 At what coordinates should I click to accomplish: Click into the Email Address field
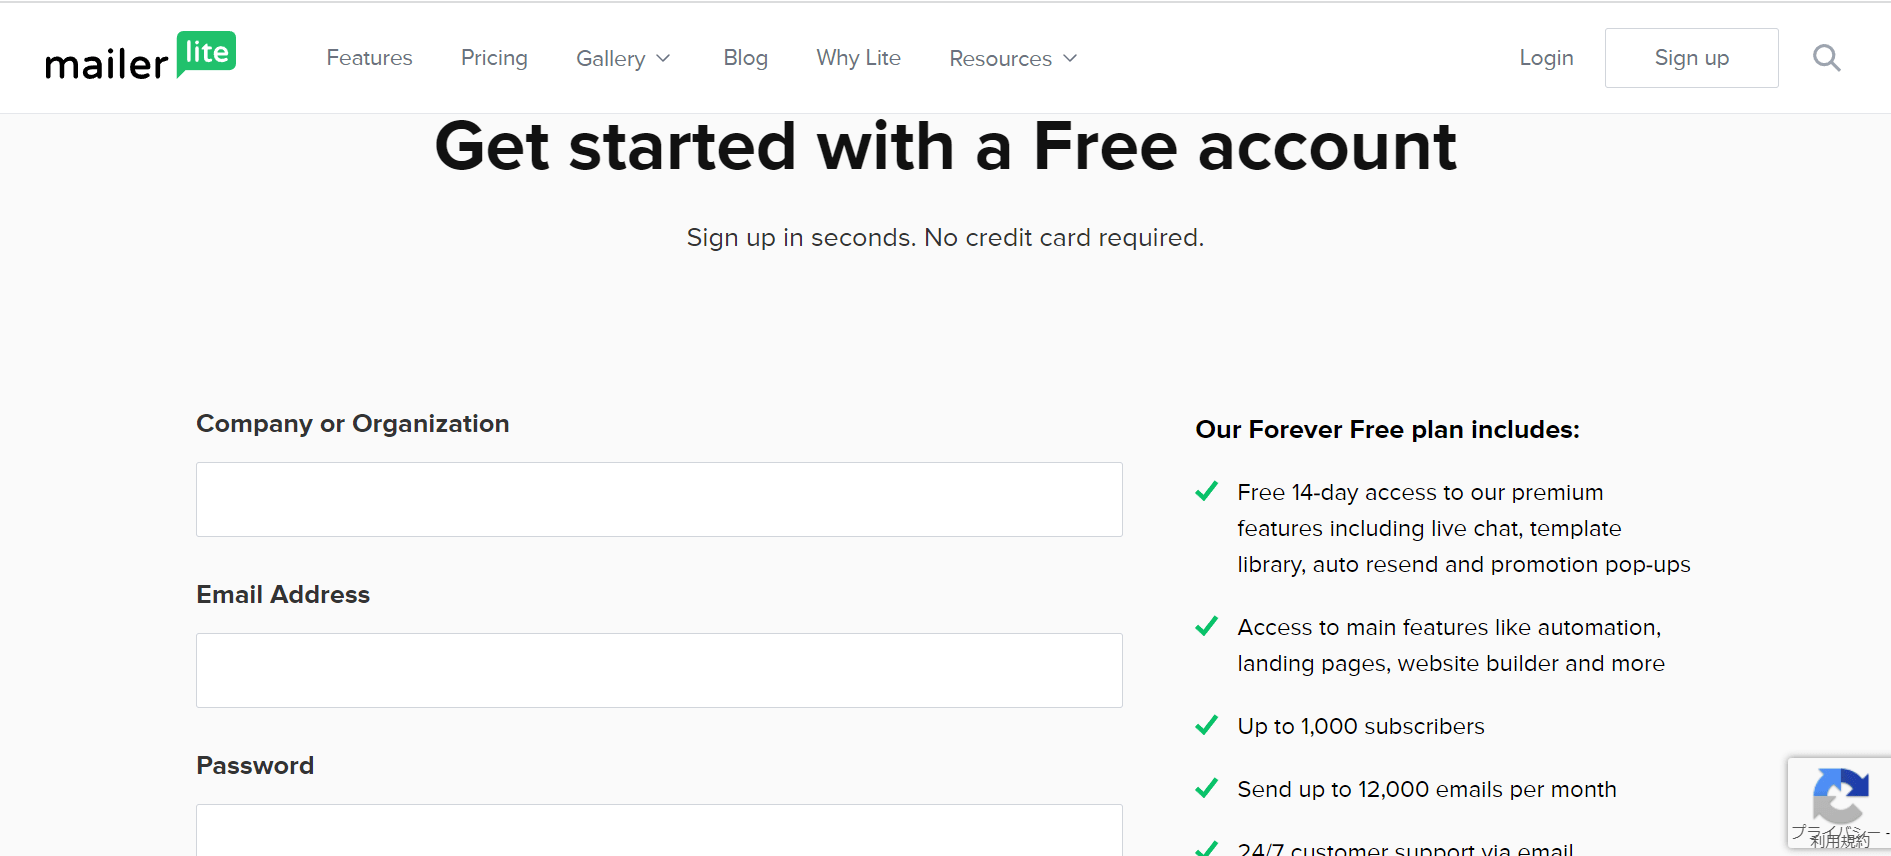click(x=659, y=670)
